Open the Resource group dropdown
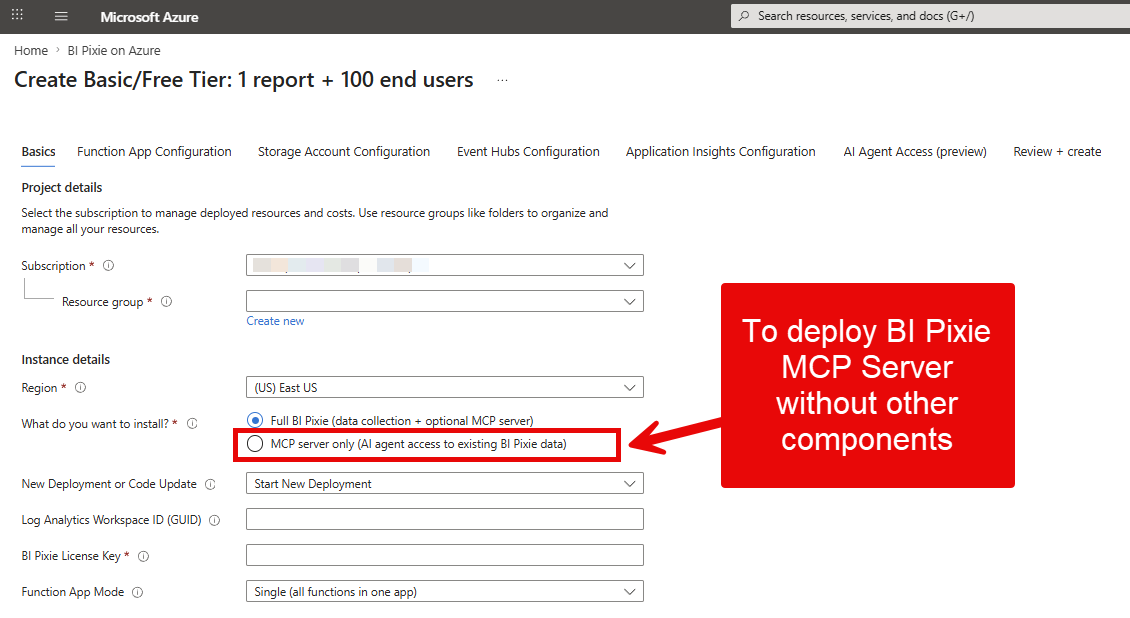Screen dimensions: 1130x618 445,301
